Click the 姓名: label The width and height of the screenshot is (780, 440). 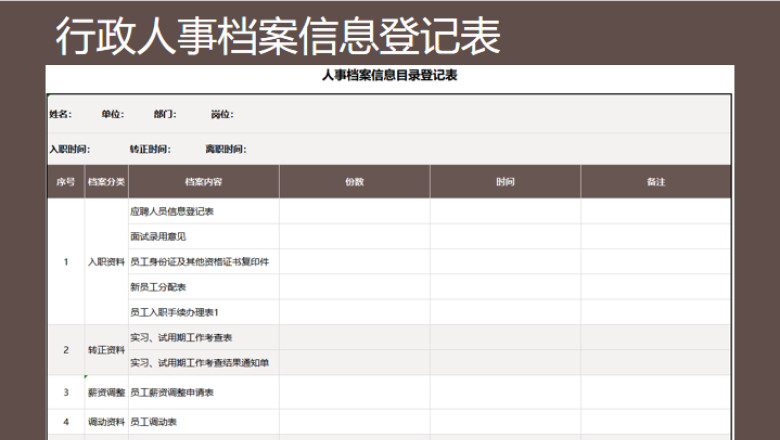pyautogui.click(x=60, y=114)
